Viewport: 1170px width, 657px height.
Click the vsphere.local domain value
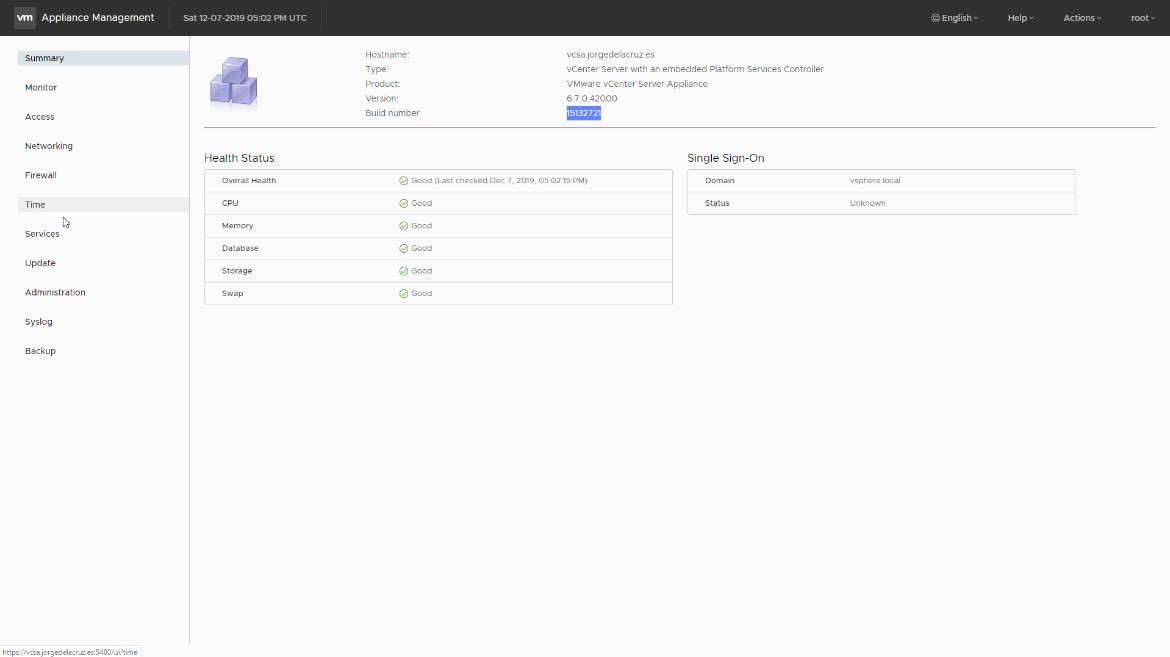875,181
